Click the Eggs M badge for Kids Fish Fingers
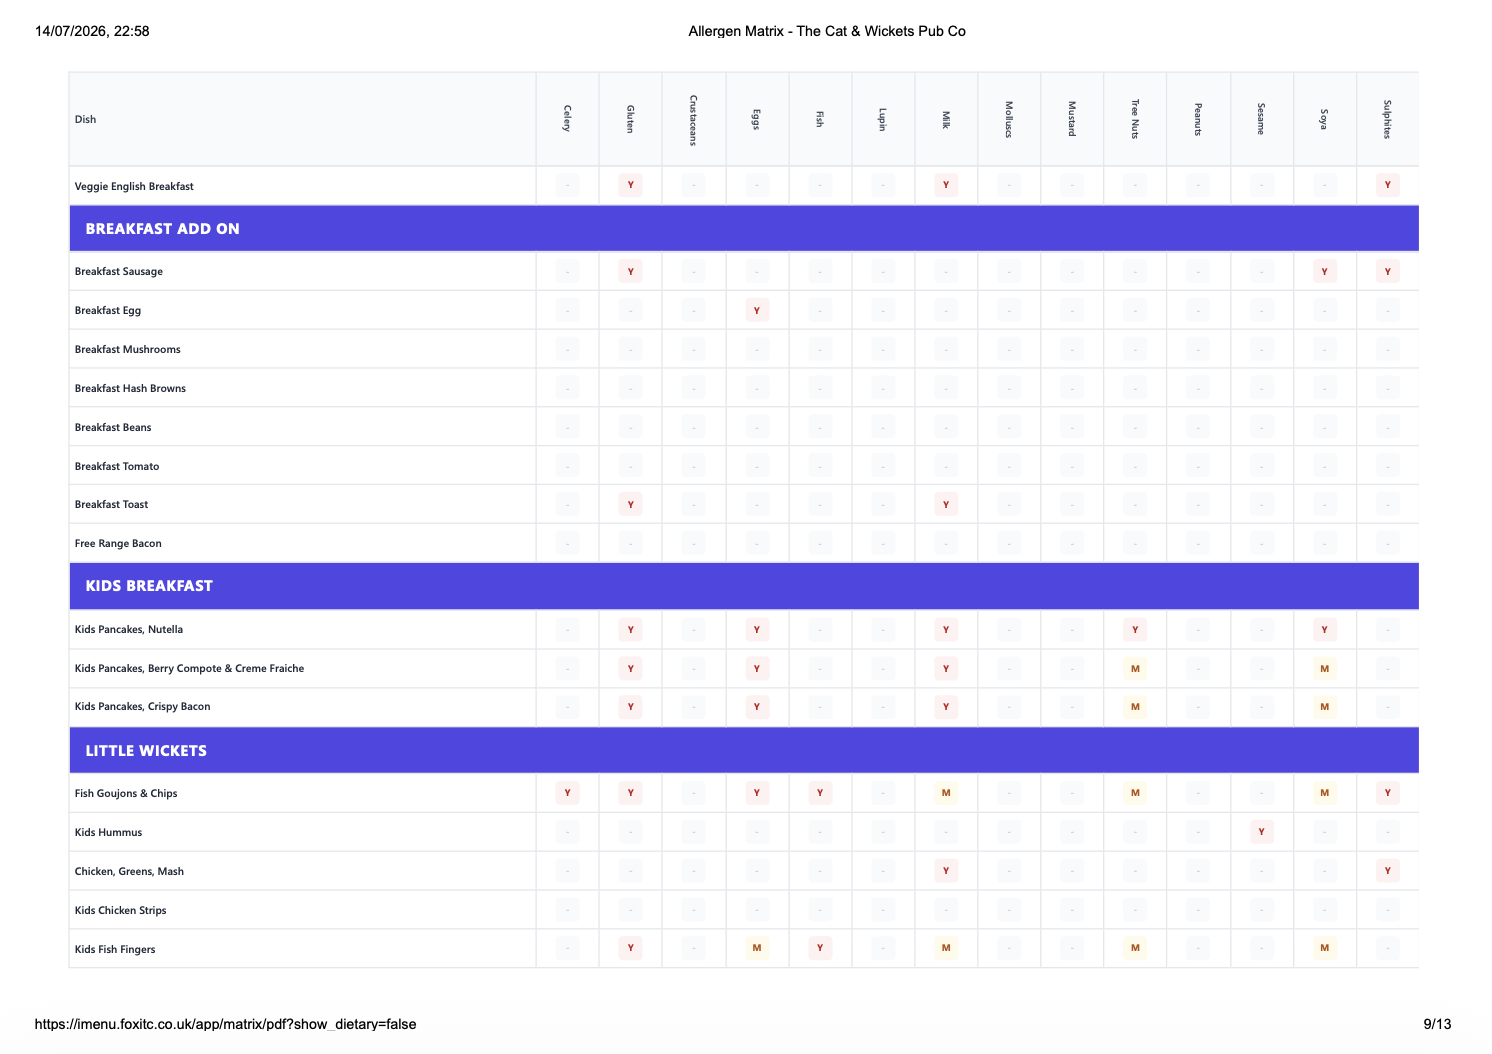Image resolution: width=1492 pixels, height=1054 pixels. coord(756,948)
